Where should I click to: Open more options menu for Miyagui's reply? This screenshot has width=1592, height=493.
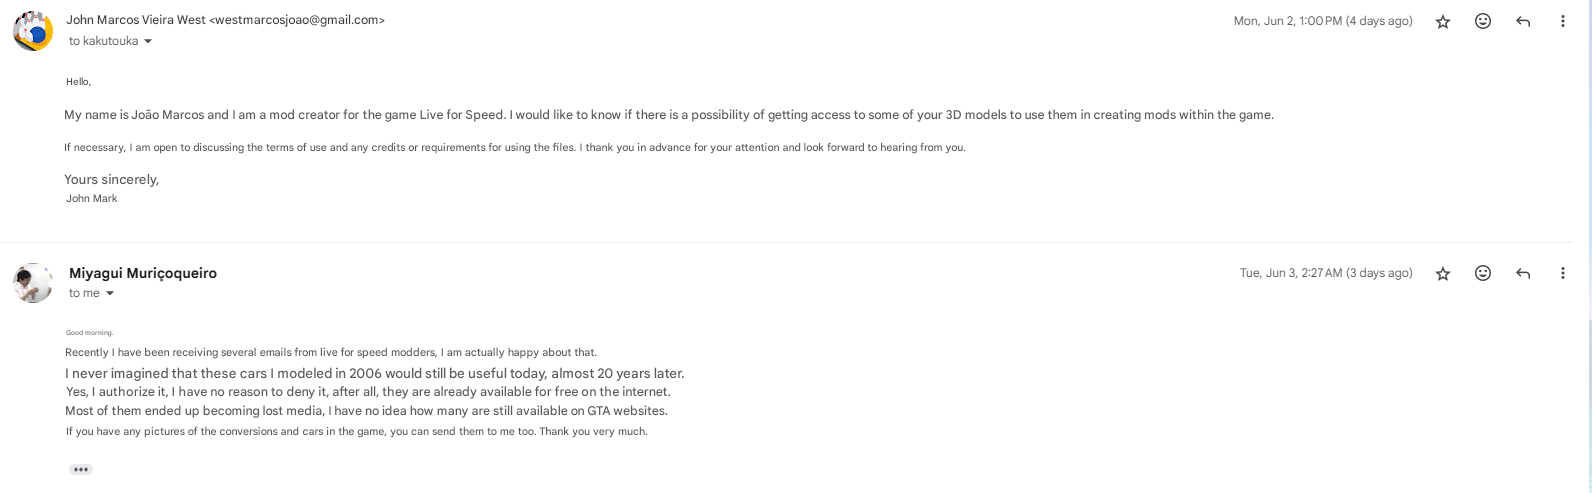pyautogui.click(x=1563, y=273)
